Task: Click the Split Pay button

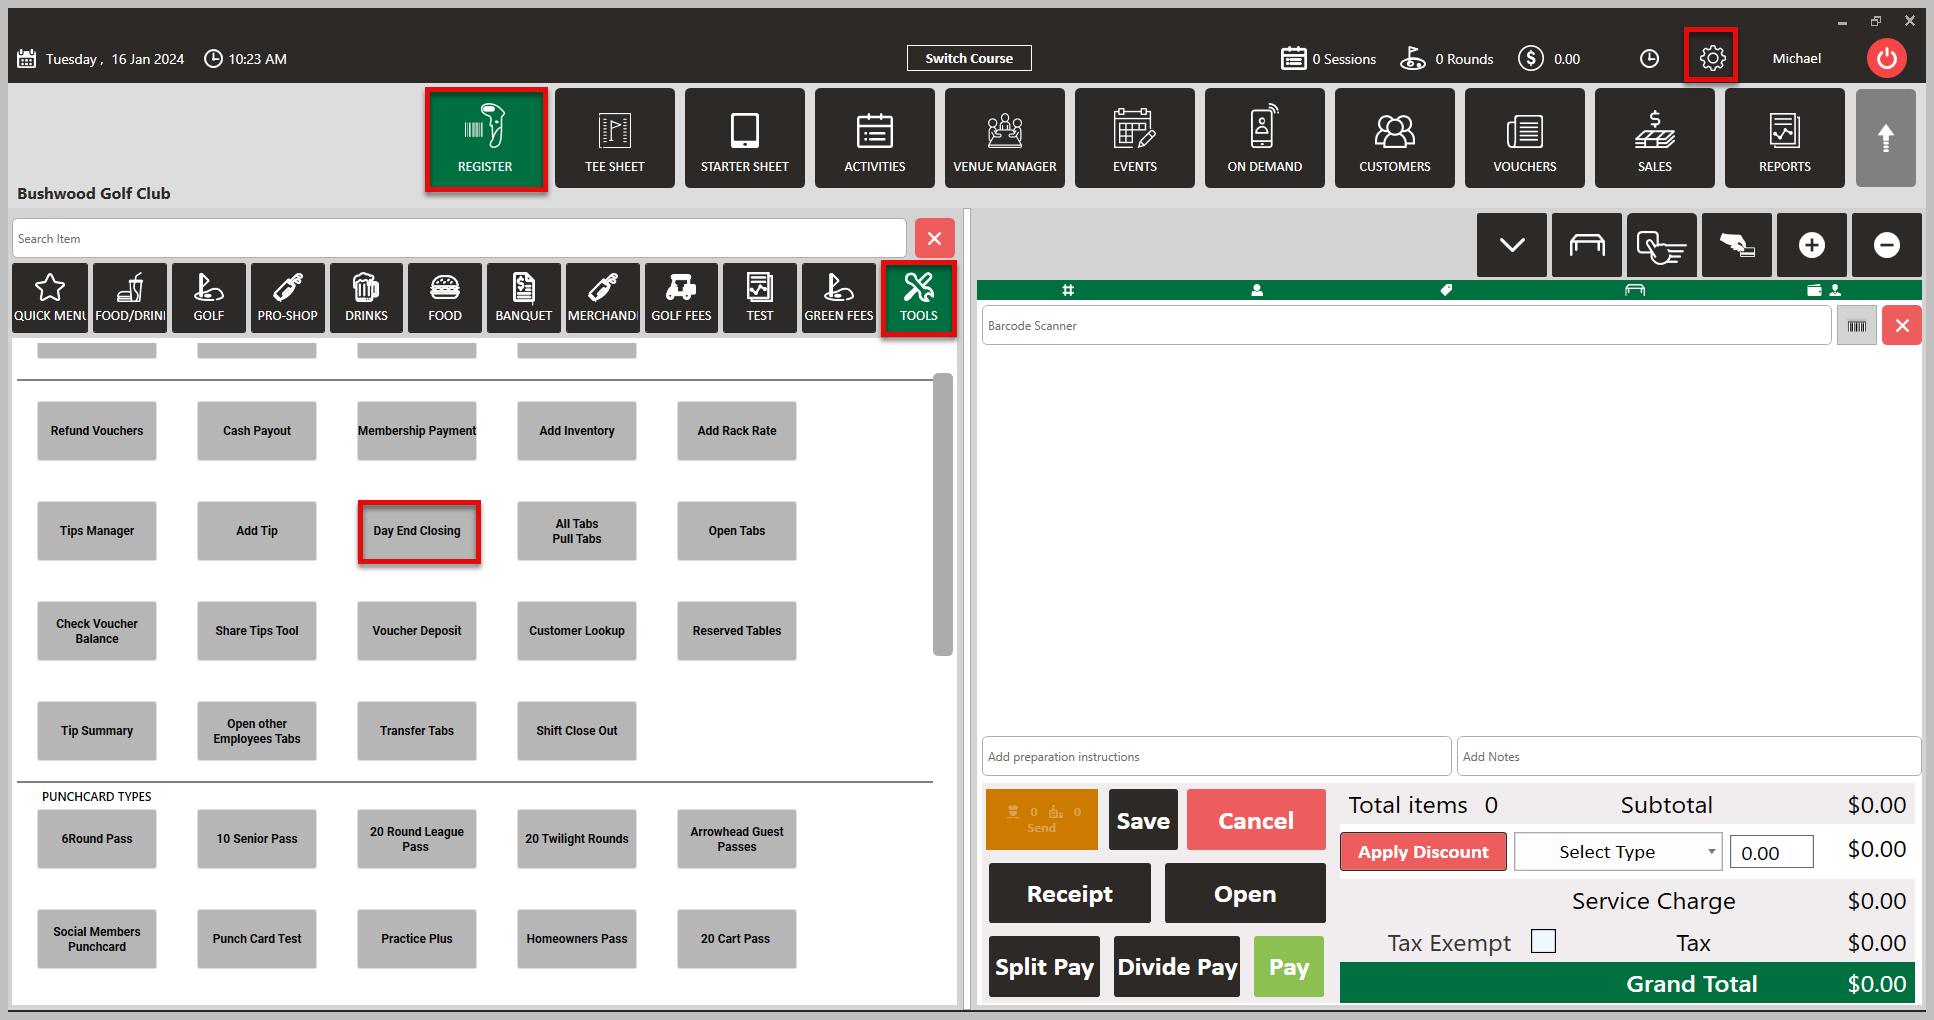Action: coord(1044,966)
